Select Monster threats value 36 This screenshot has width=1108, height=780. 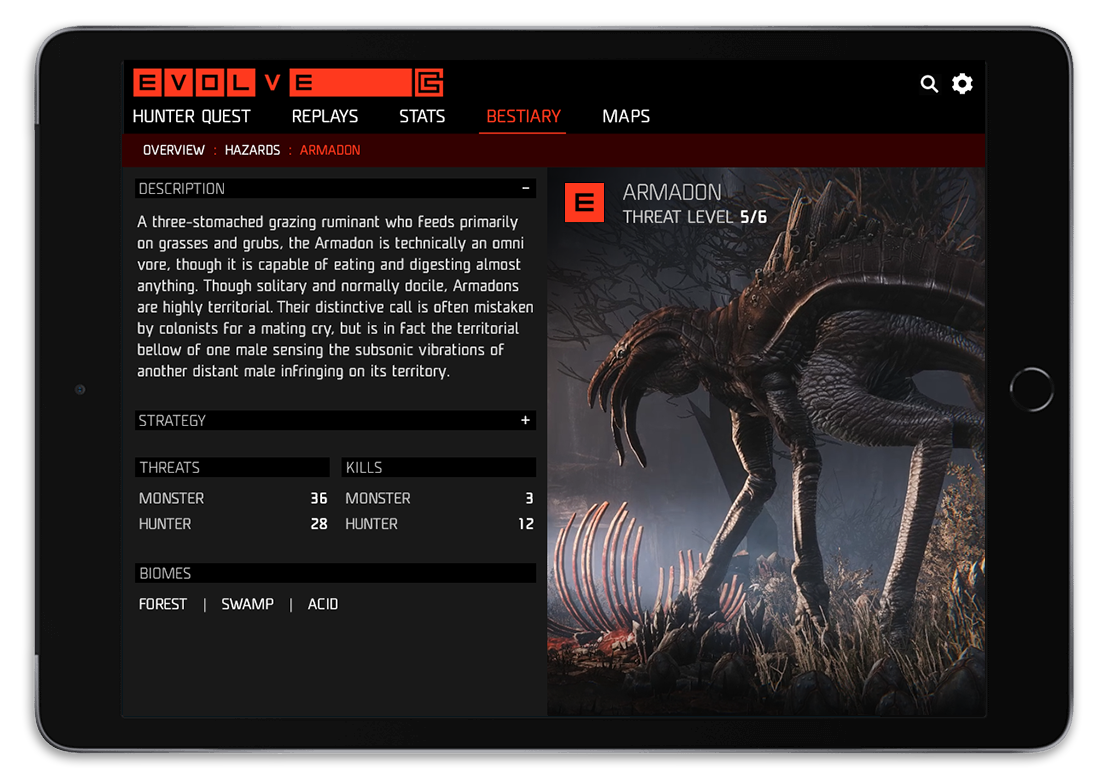click(319, 498)
